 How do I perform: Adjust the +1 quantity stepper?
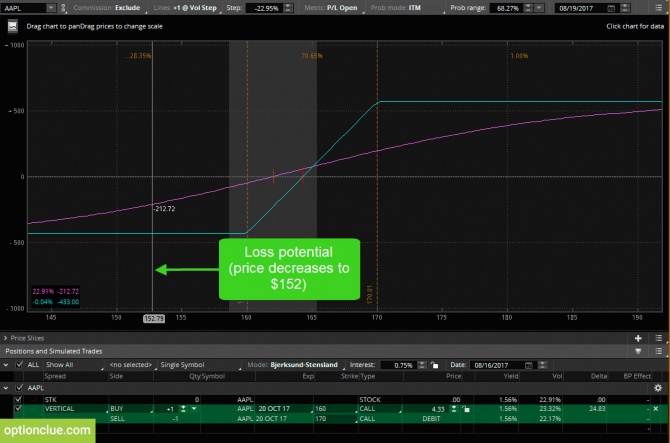[x=183, y=409]
